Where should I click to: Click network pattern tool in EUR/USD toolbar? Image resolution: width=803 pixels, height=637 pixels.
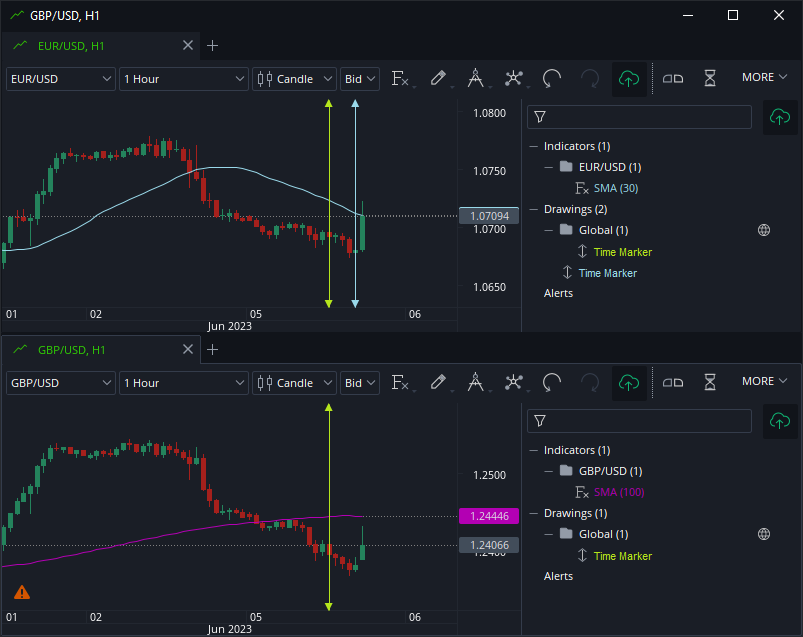tap(513, 78)
